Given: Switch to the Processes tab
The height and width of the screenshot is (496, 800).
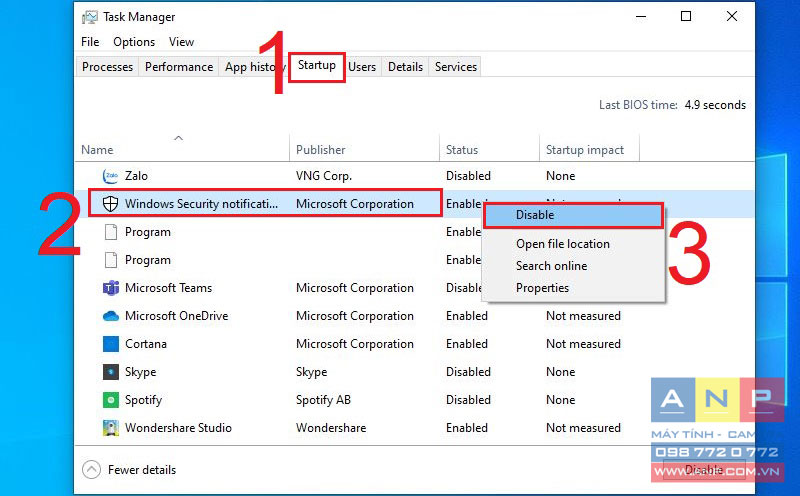Looking at the screenshot, I should (x=107, y=67).
